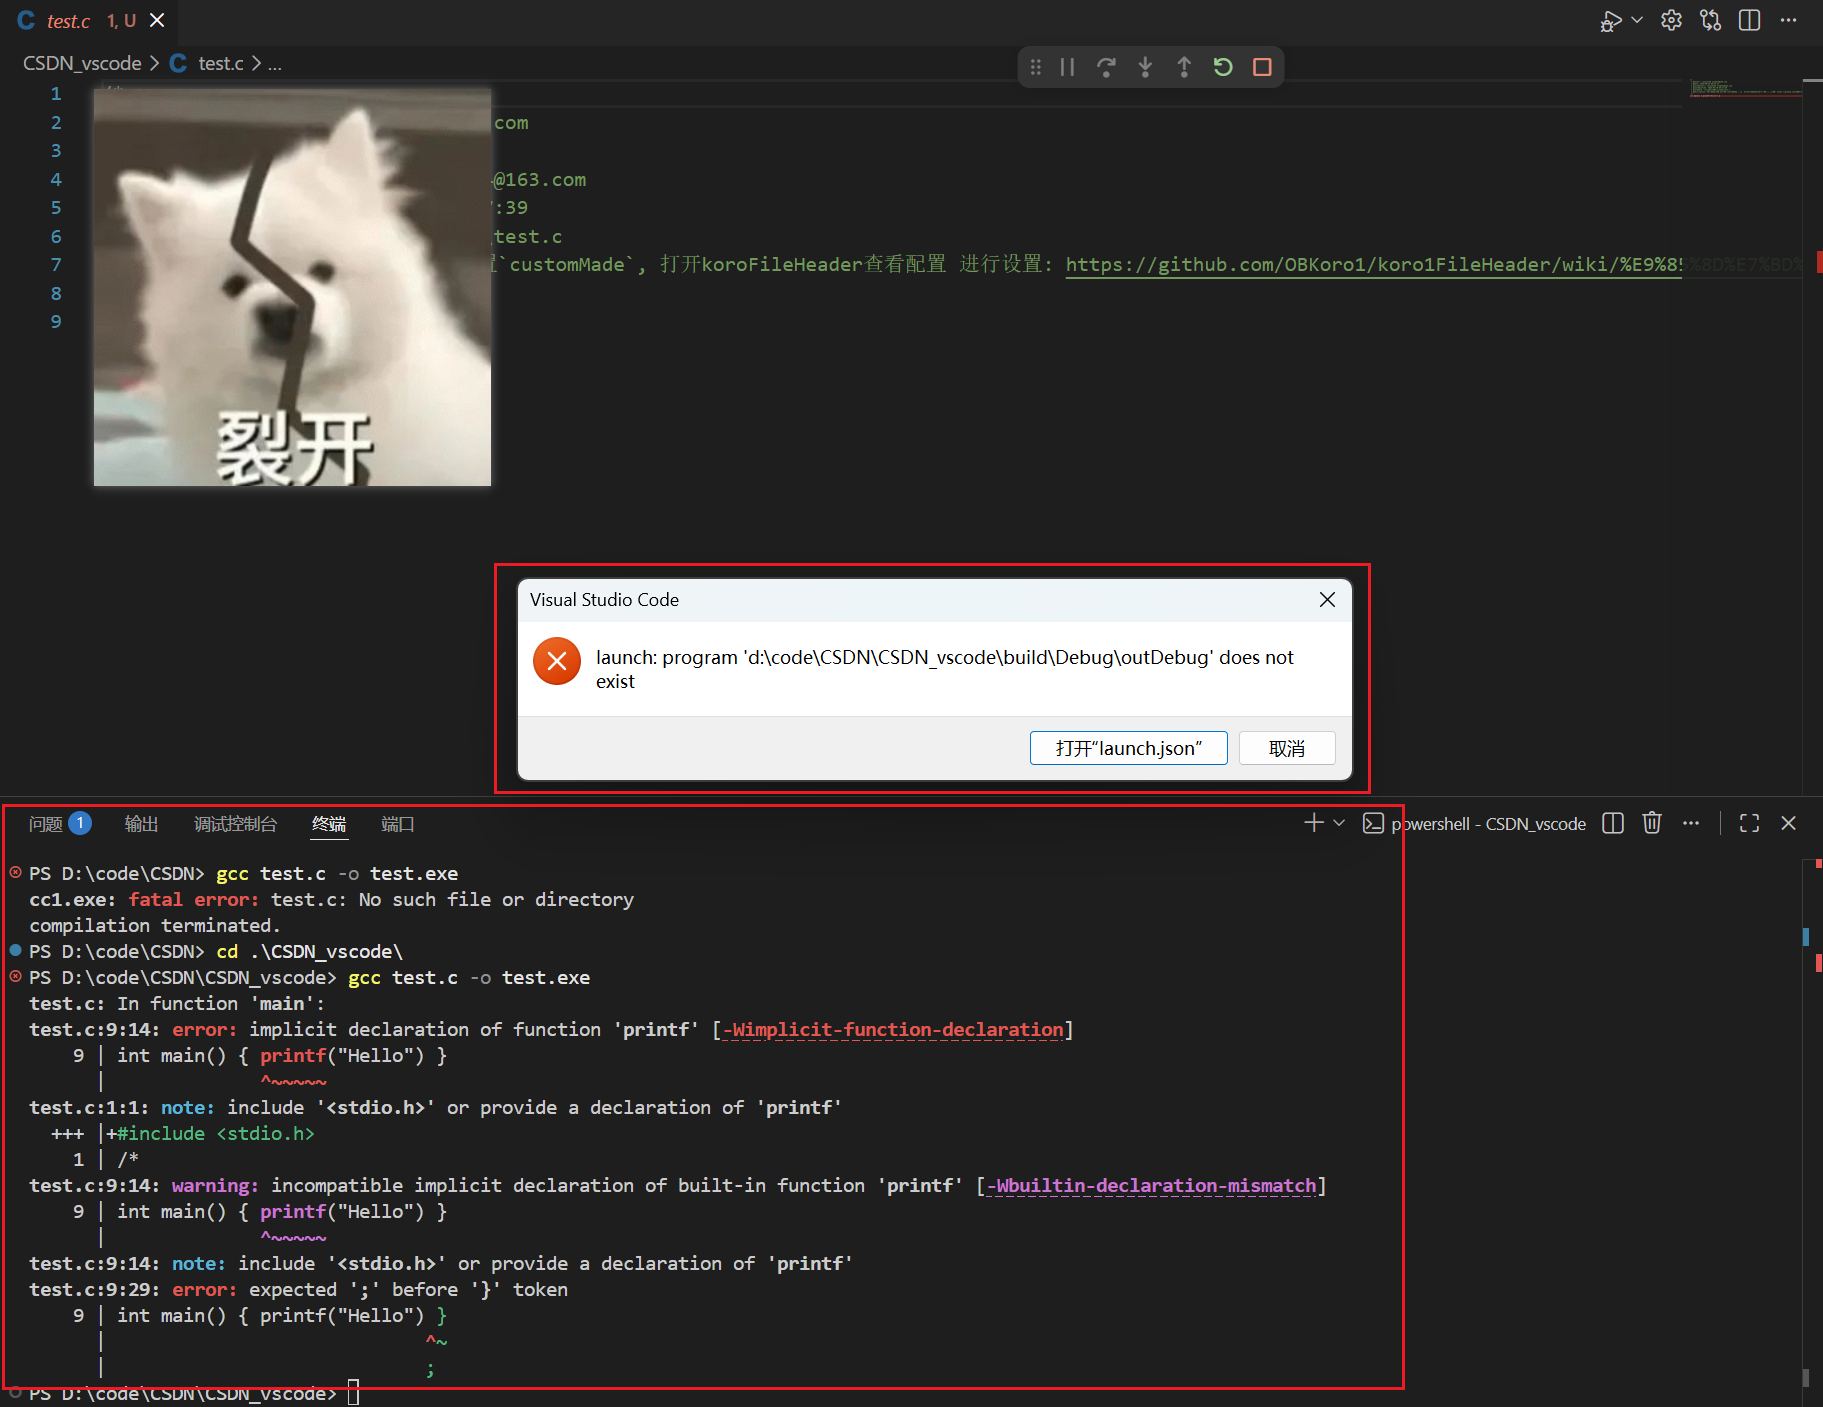Close the bottom terminal panel

[x=1788, y=823]
